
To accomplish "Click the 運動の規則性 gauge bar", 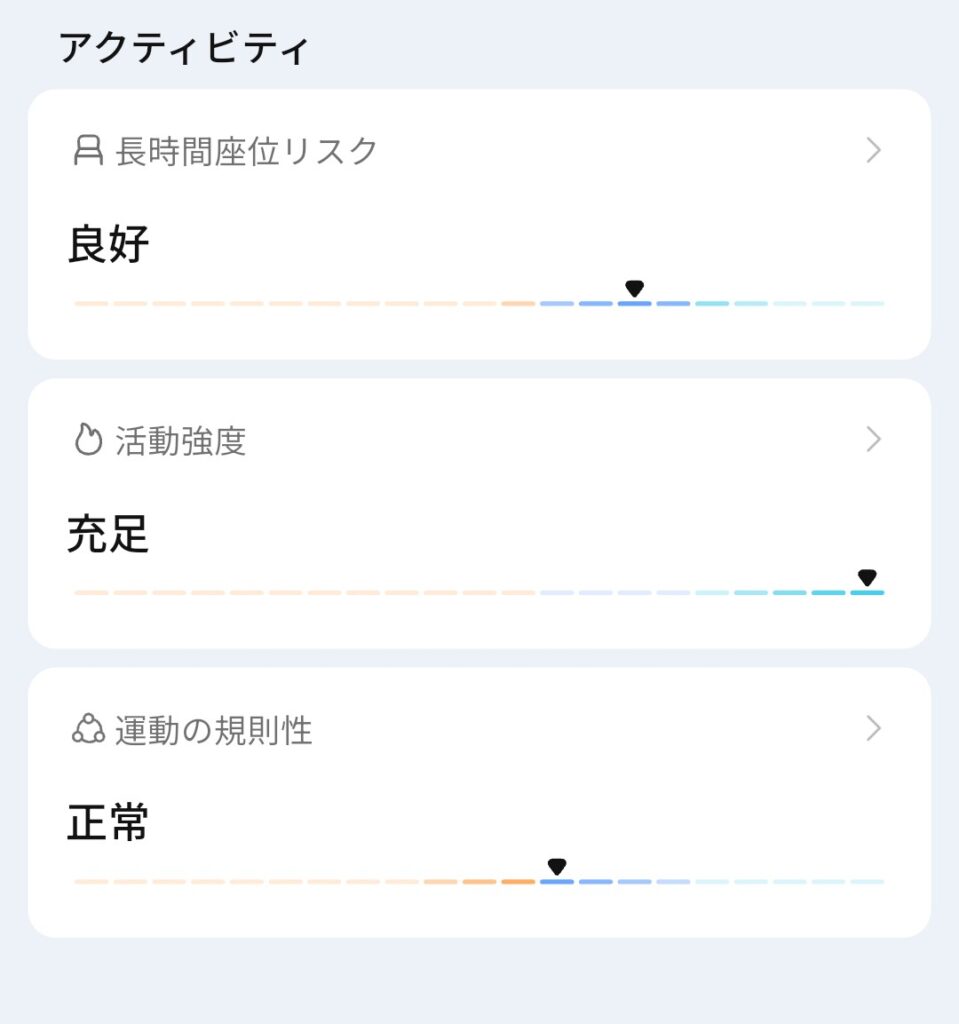I will (479, 882).
